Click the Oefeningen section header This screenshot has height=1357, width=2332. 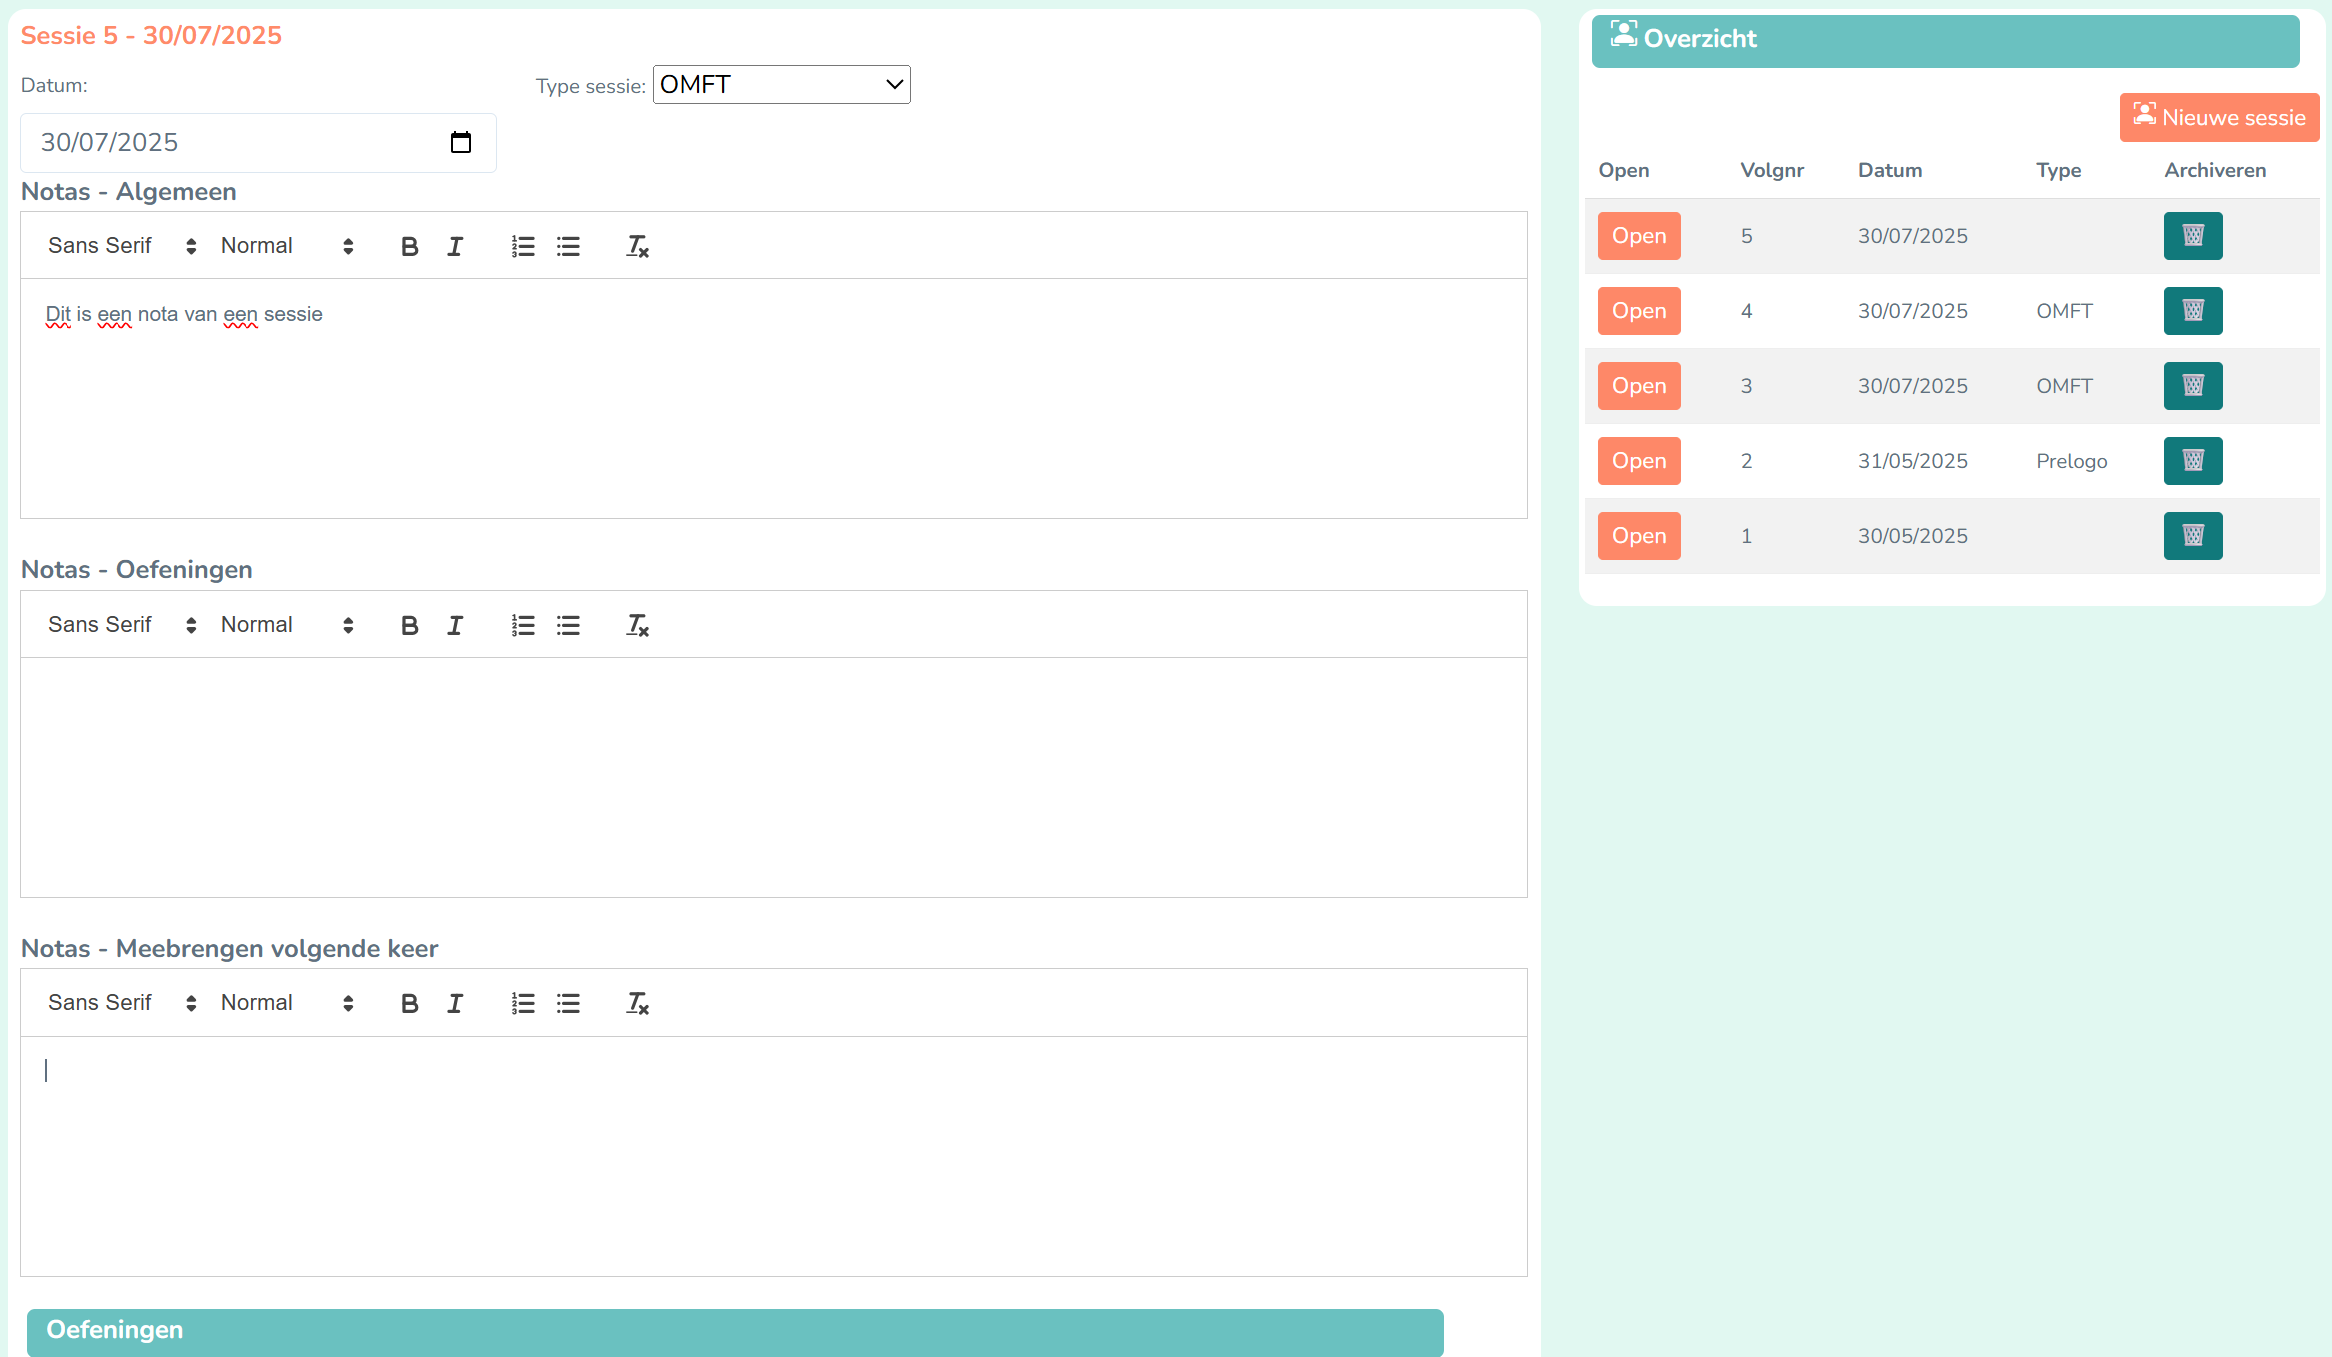[x=734, y=1330]
